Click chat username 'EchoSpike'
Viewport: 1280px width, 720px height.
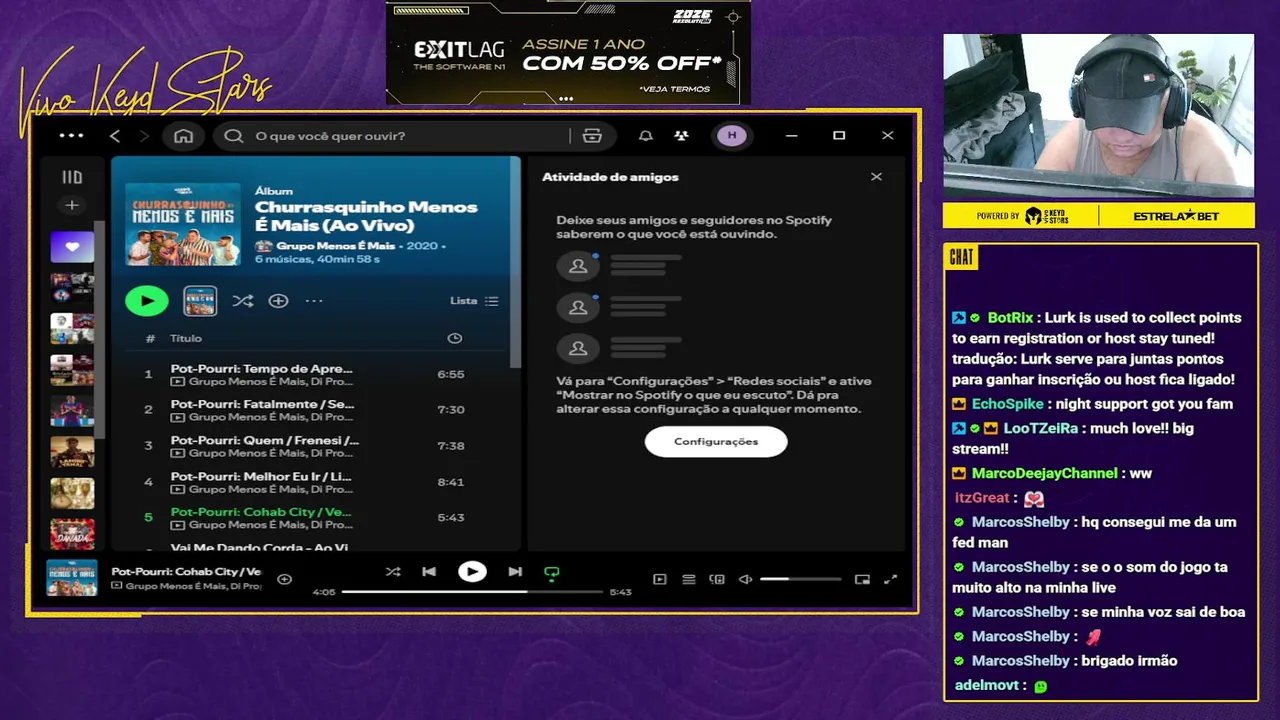point(1008,404)
